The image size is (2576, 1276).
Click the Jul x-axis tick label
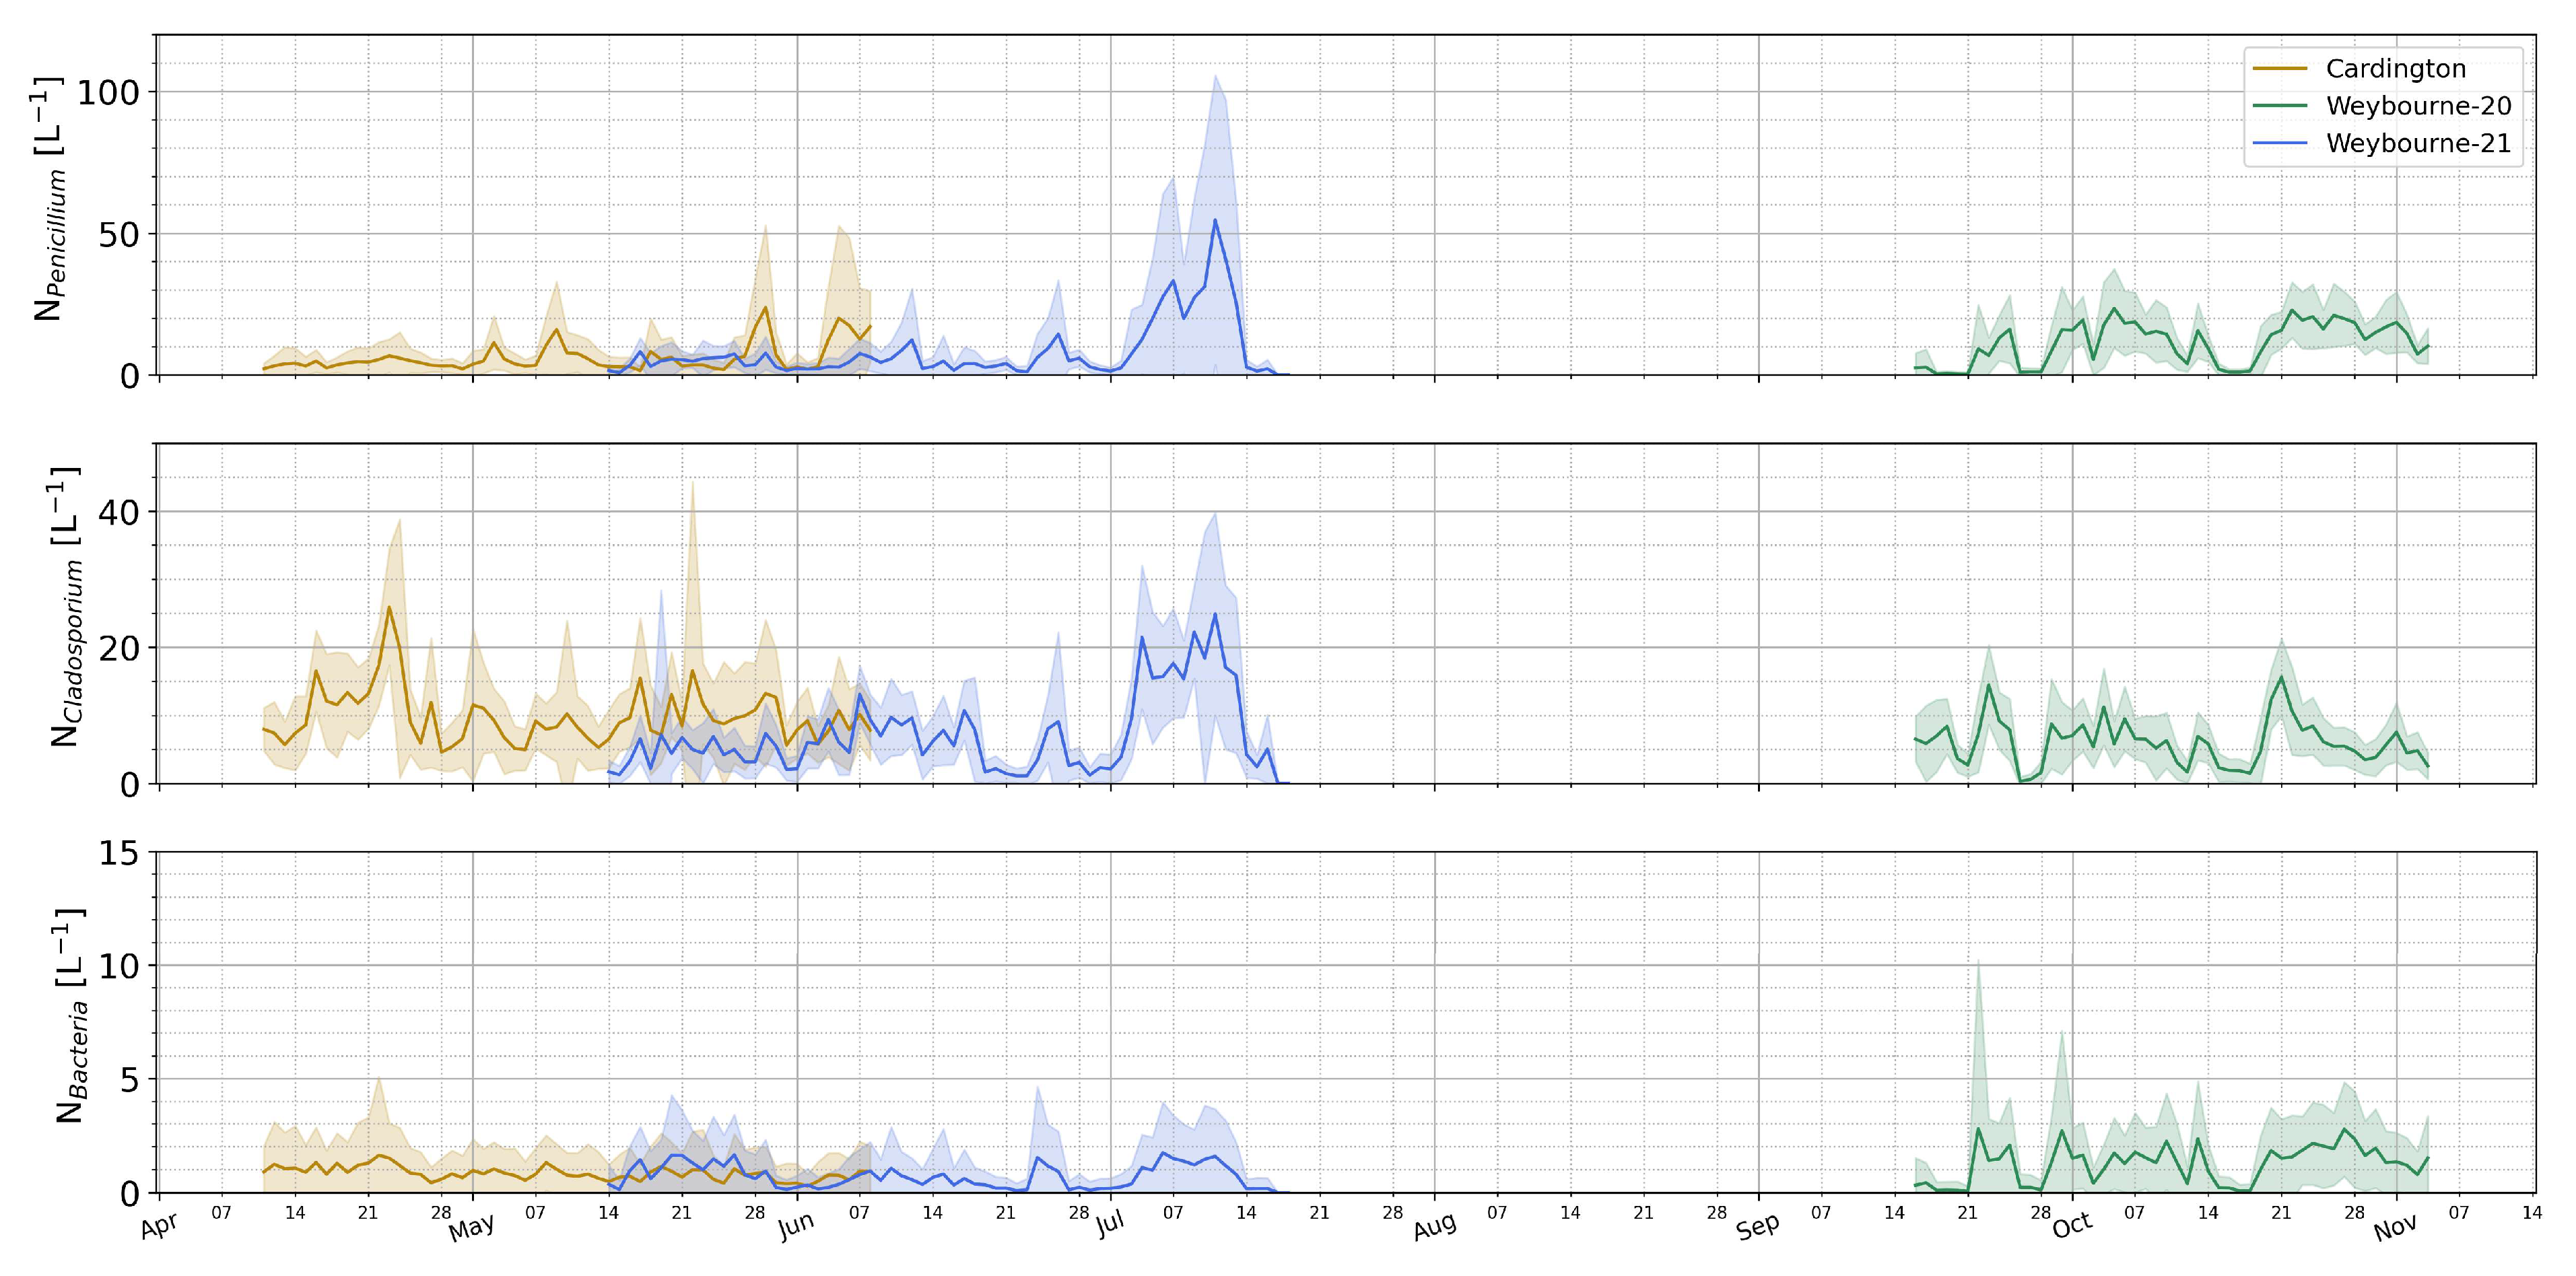click(x=1110, y=1225)
